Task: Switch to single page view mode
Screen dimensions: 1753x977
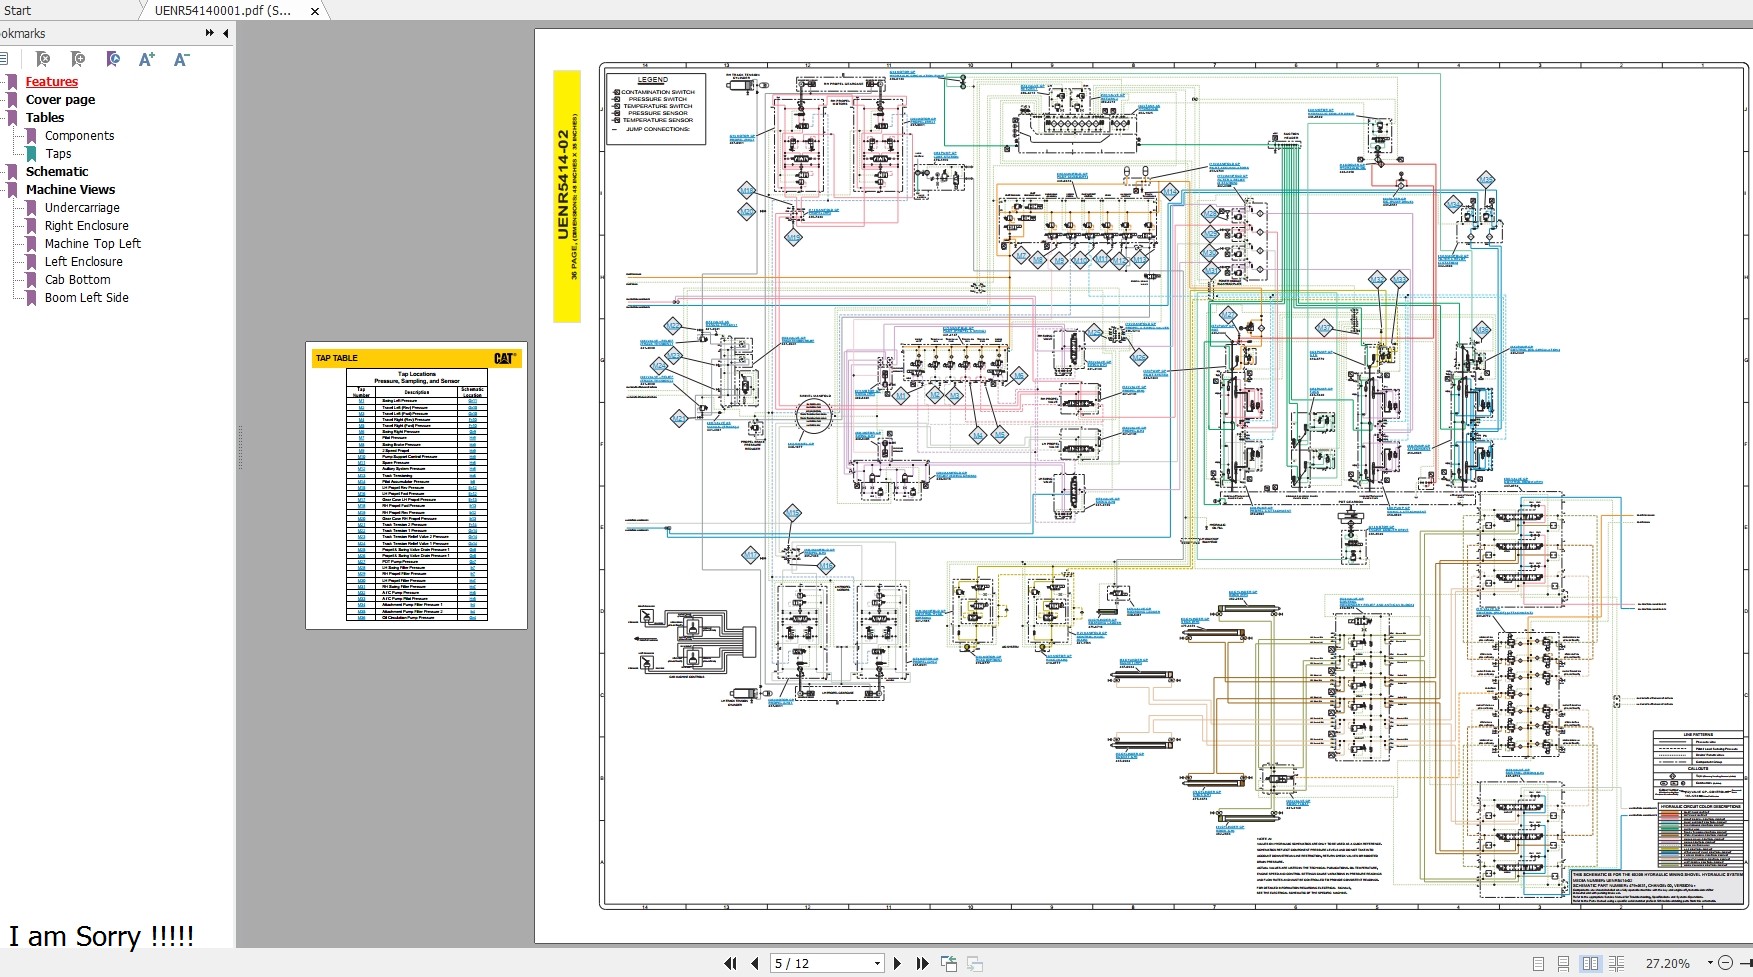Action: (1538, 964)
